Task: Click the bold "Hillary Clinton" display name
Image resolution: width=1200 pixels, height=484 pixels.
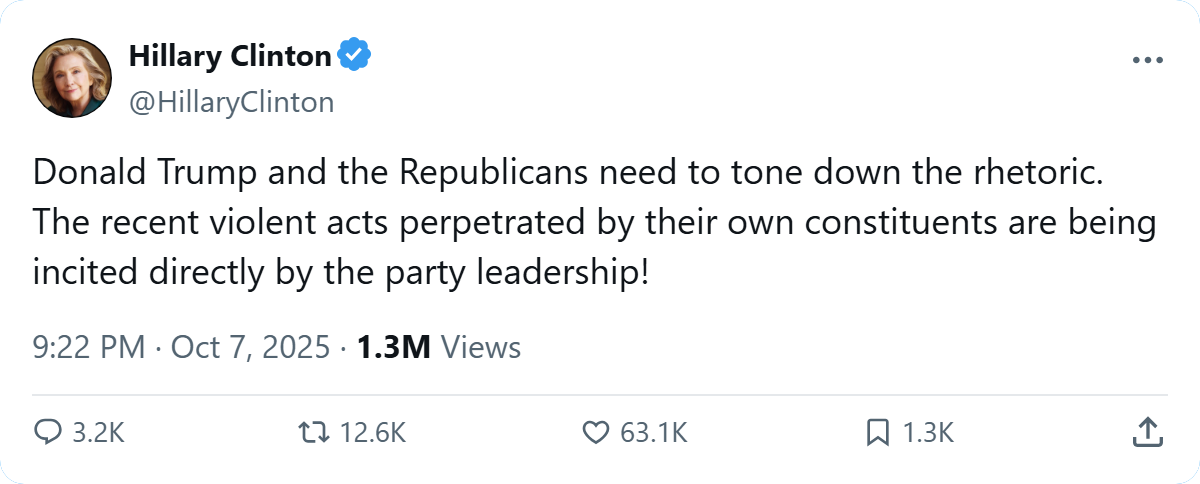Action: point(229,57)
